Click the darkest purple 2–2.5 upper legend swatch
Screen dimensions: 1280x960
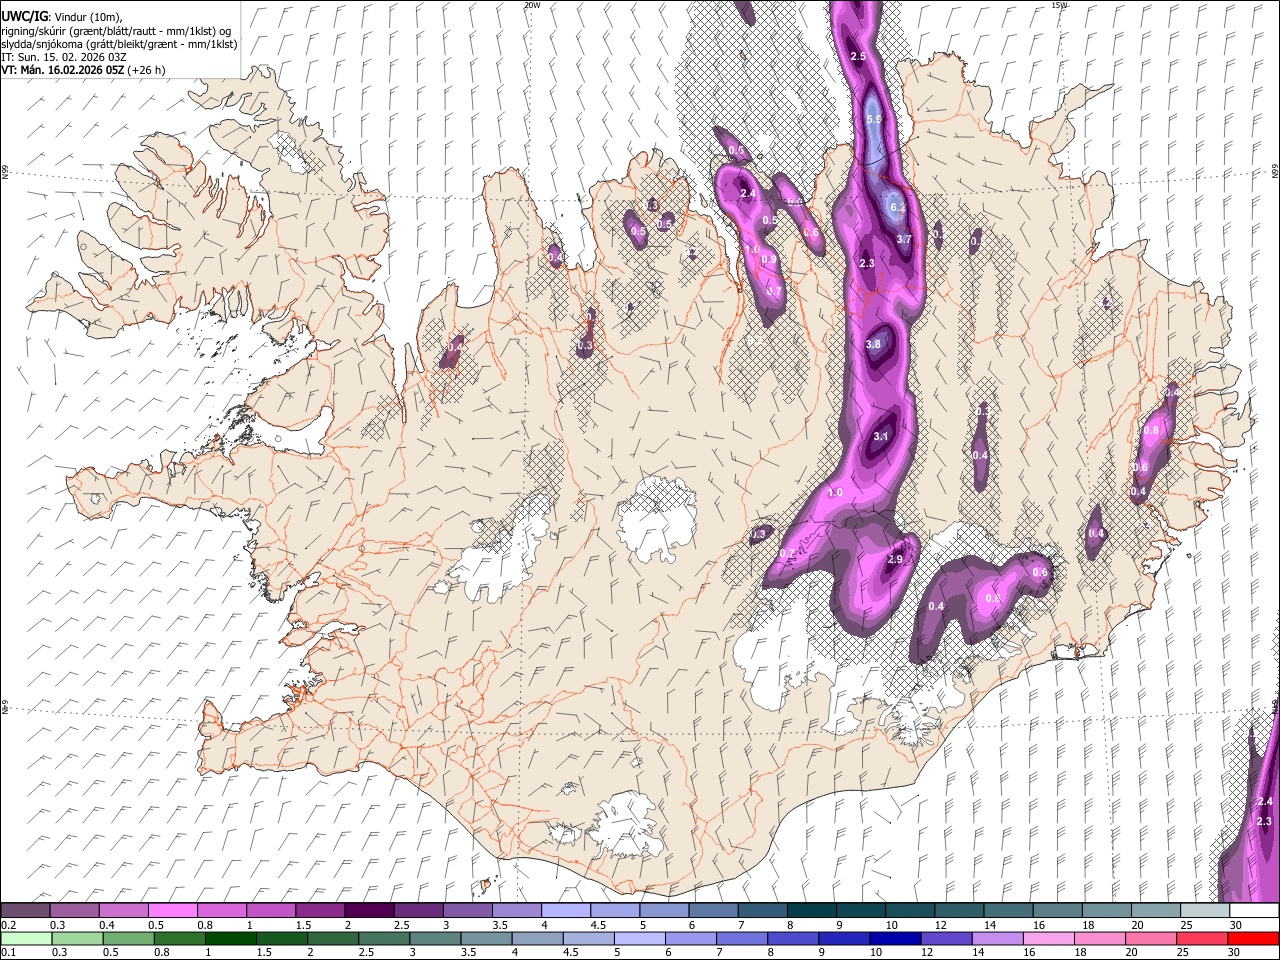coord(369,911)
